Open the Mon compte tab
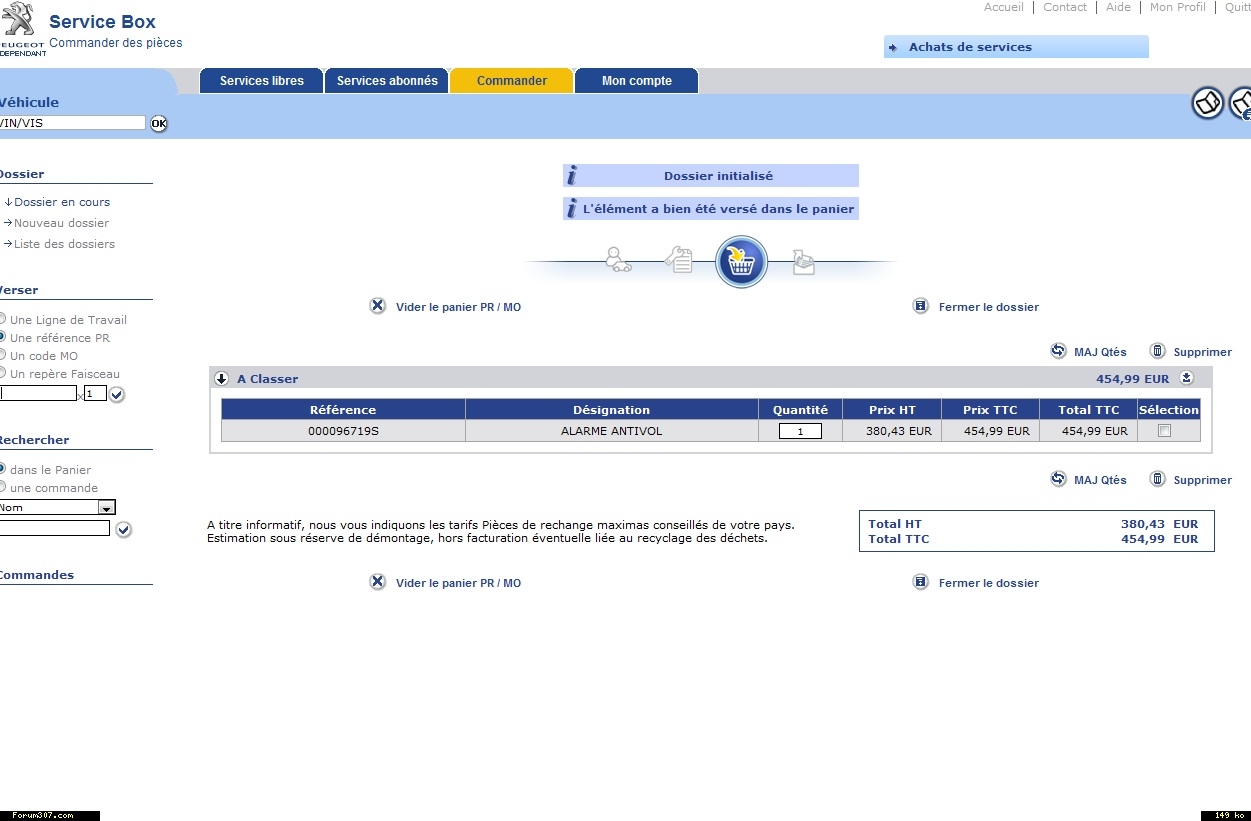Screen dimensions: 1251x821 (x=636, y=81)
